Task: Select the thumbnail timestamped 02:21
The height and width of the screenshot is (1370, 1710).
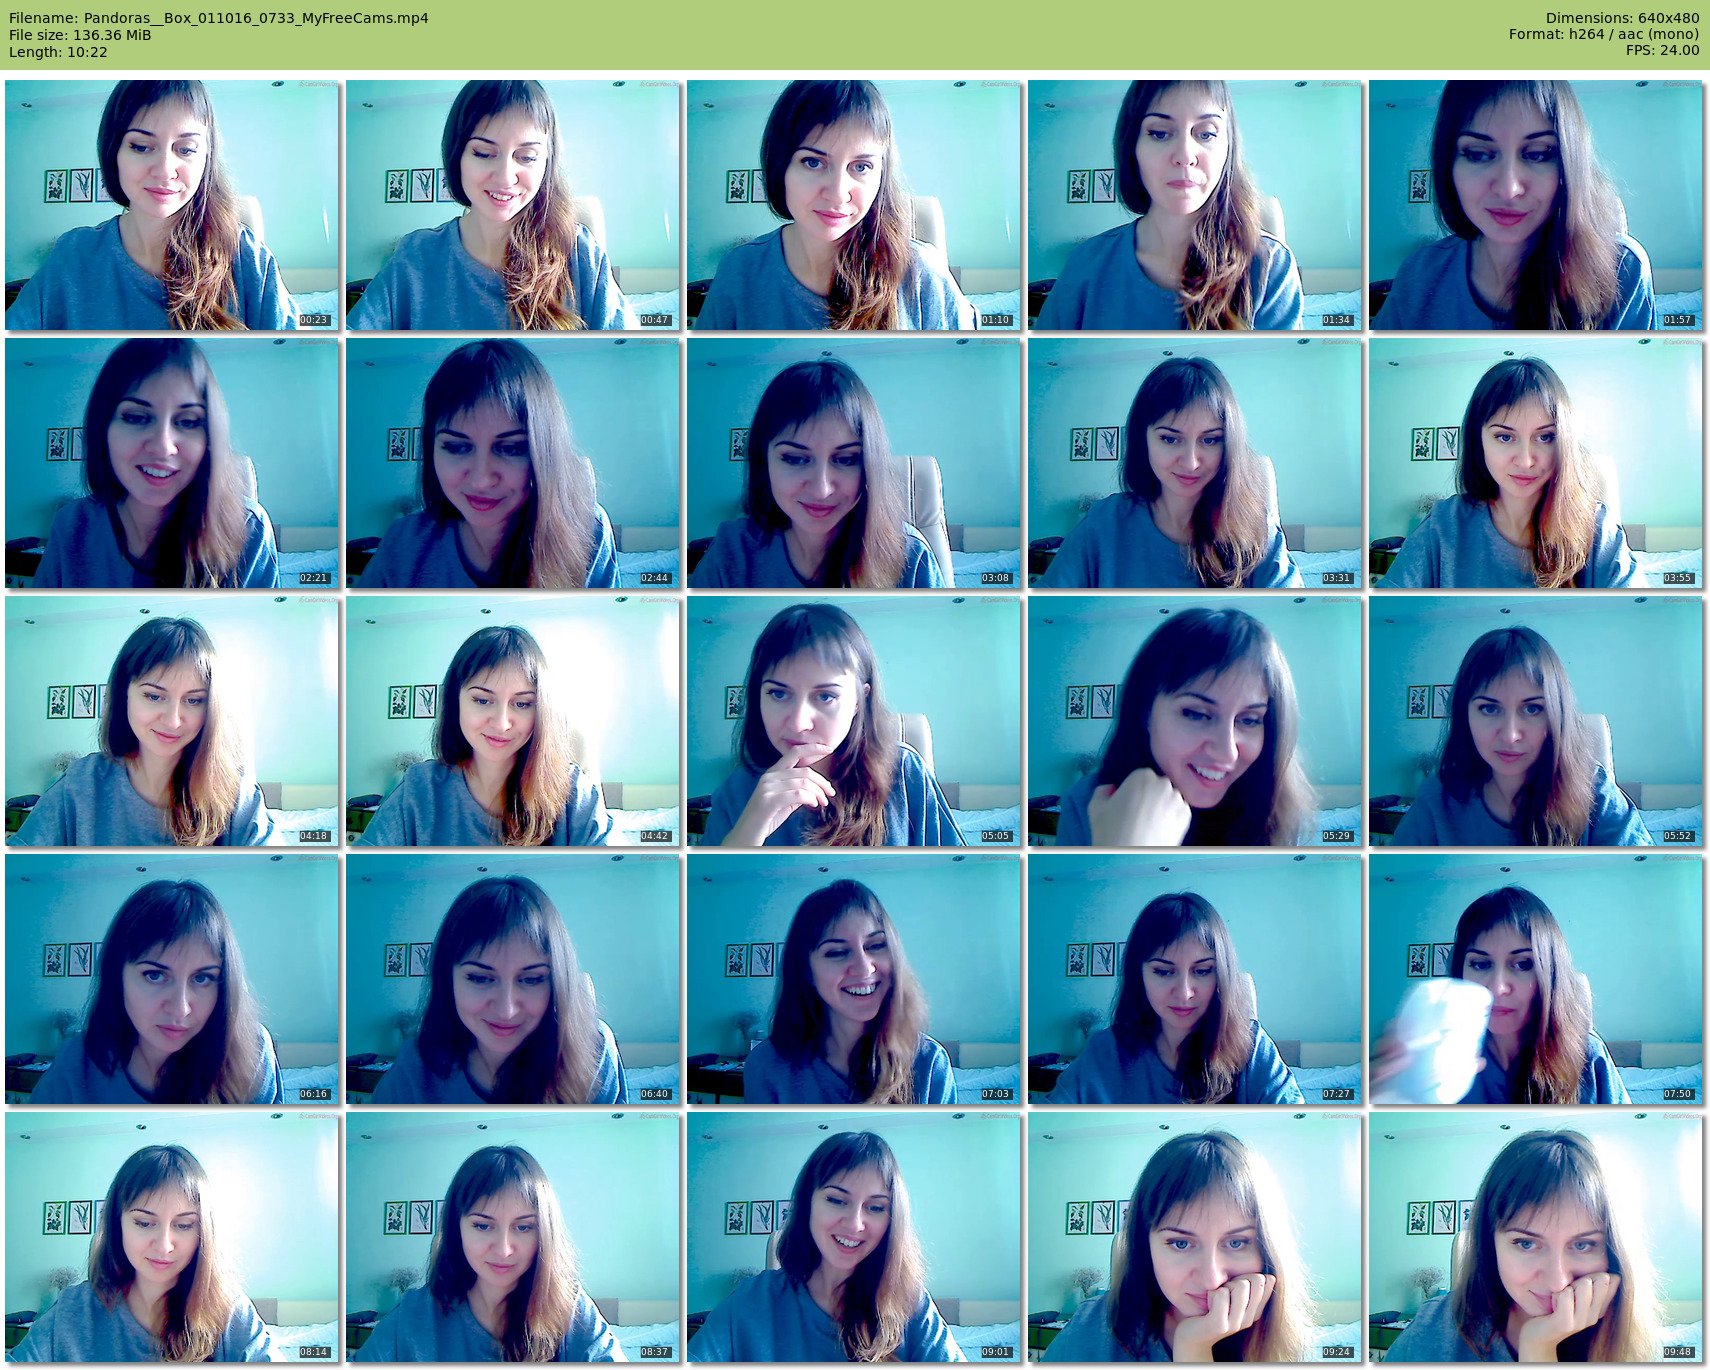Action: [x=172, y=463]
